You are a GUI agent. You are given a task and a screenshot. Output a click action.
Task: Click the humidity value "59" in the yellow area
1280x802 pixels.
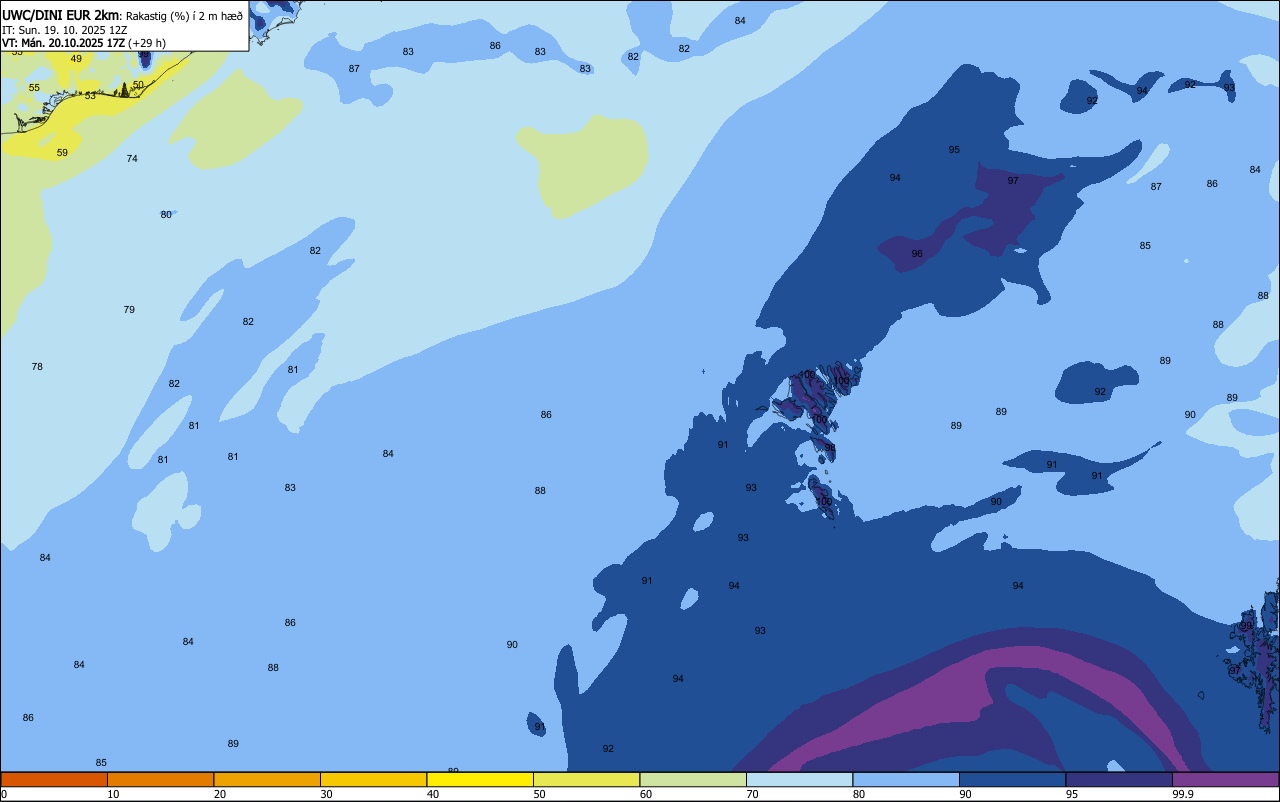pyautogui.click(x=62, y=153)
